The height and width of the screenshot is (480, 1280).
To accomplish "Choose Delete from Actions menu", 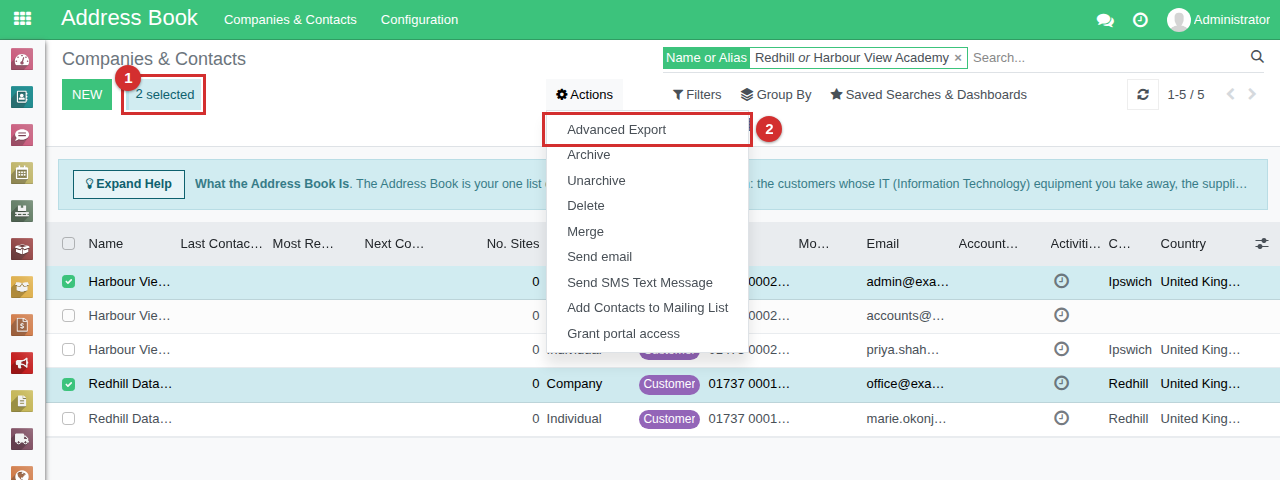I will (647, 206).
